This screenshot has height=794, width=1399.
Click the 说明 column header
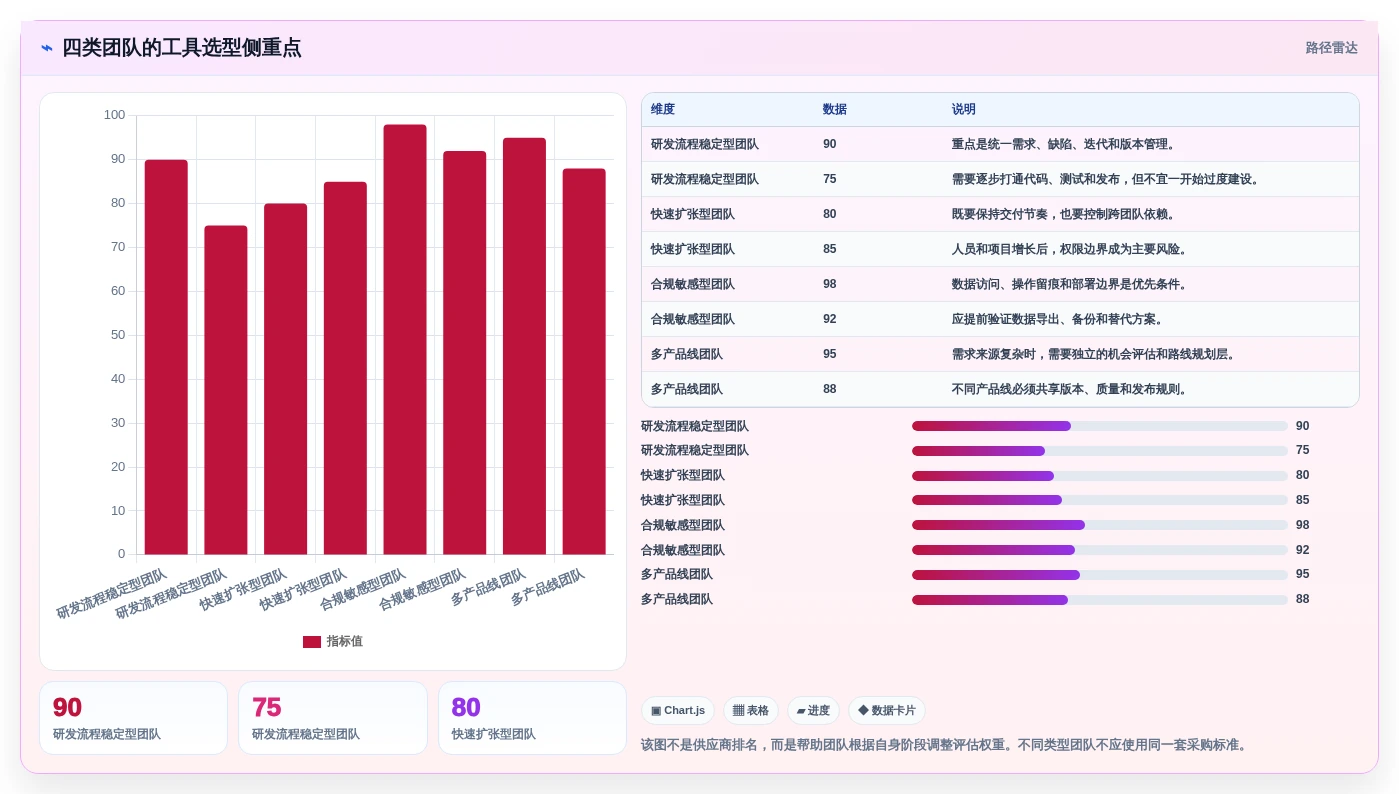click(964, 109)
